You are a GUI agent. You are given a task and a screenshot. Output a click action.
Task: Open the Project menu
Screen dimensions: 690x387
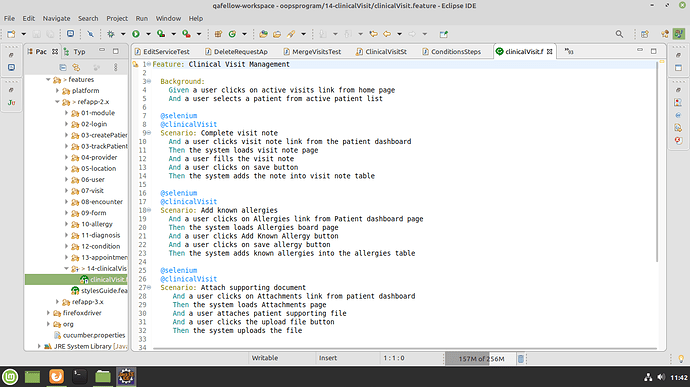point(117,18)
